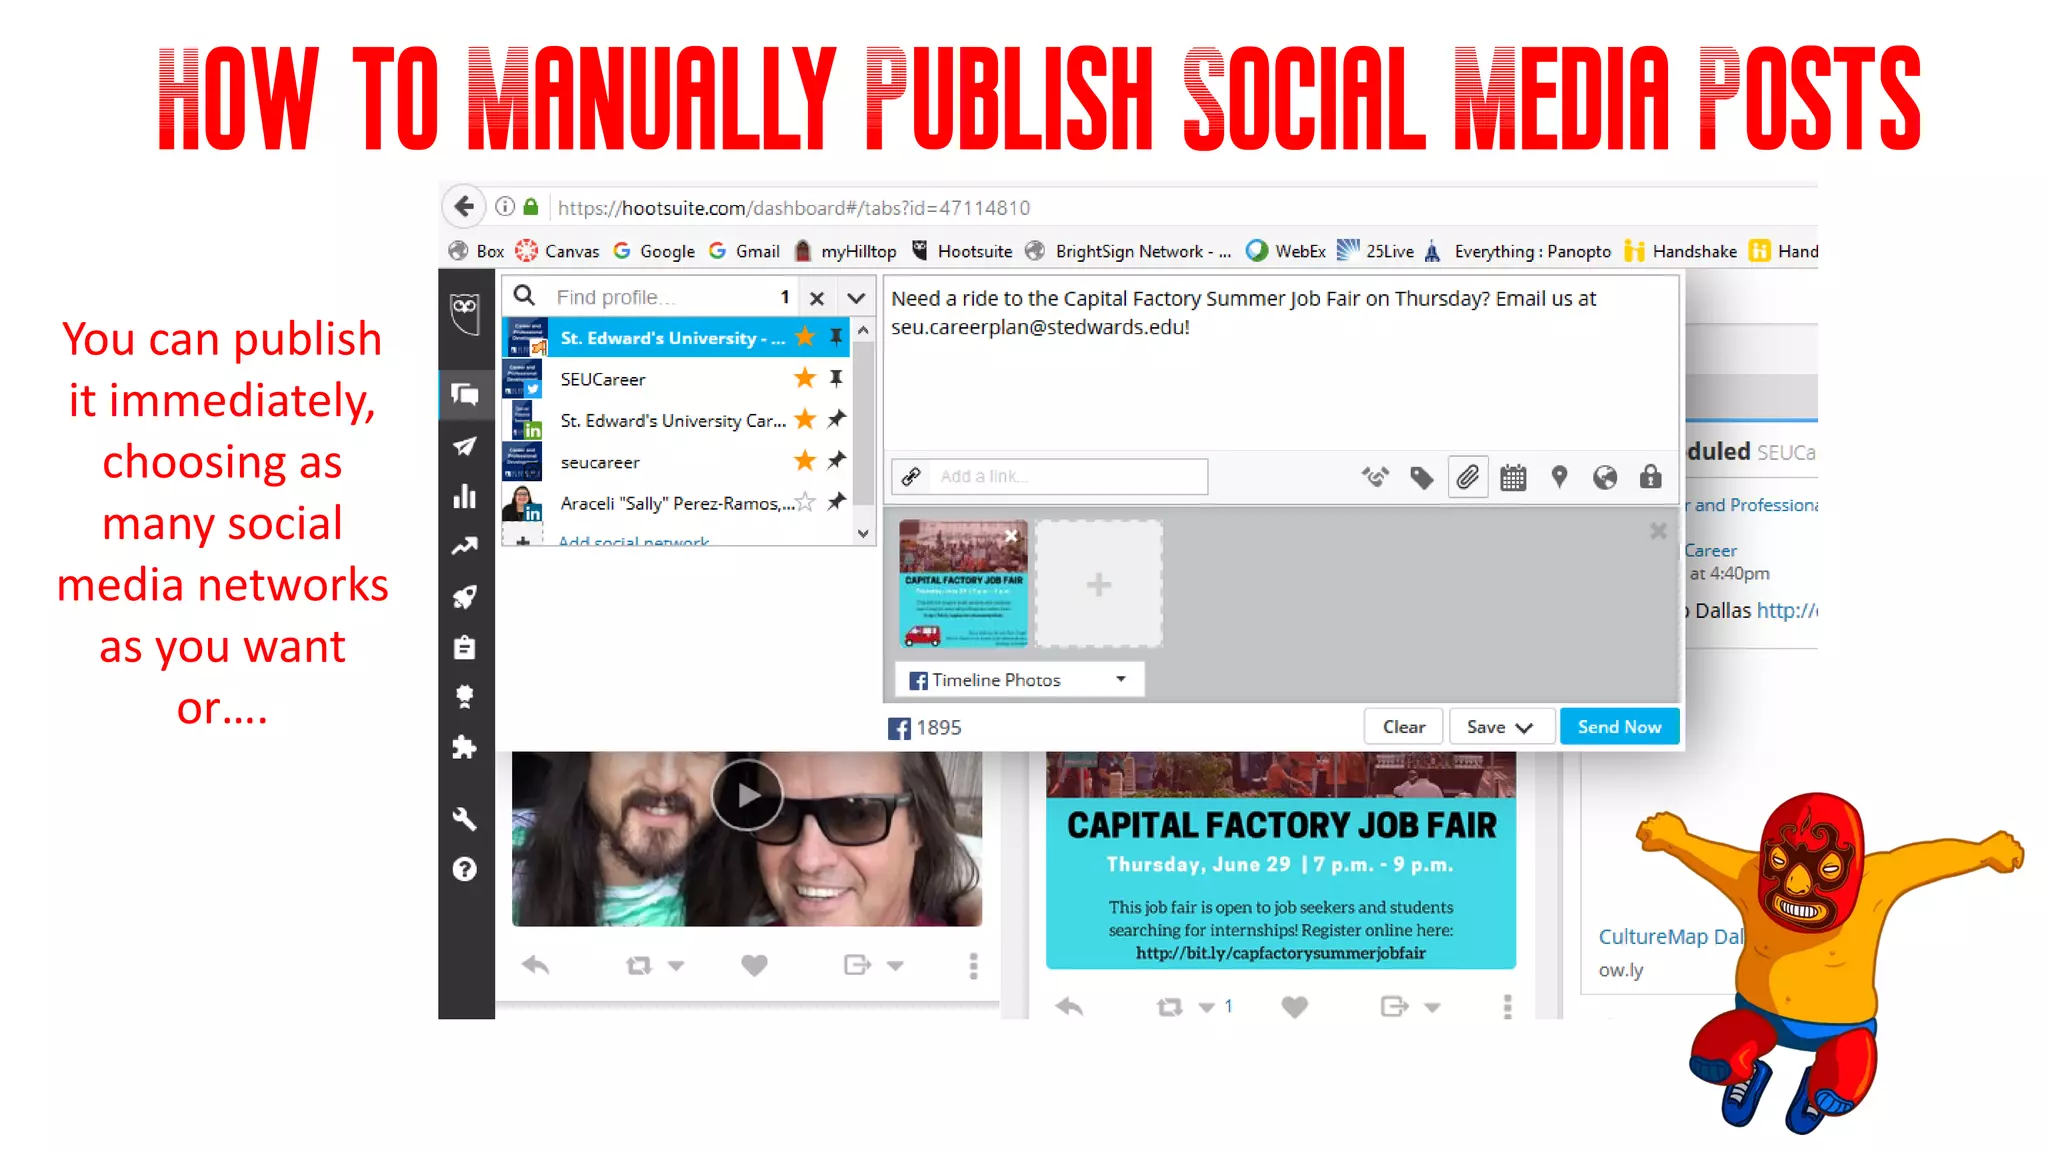The height and width of the screenshot is (1152, 2048).
Task: Remove the attached job fair image
Action: click(x=1011, y=536)
